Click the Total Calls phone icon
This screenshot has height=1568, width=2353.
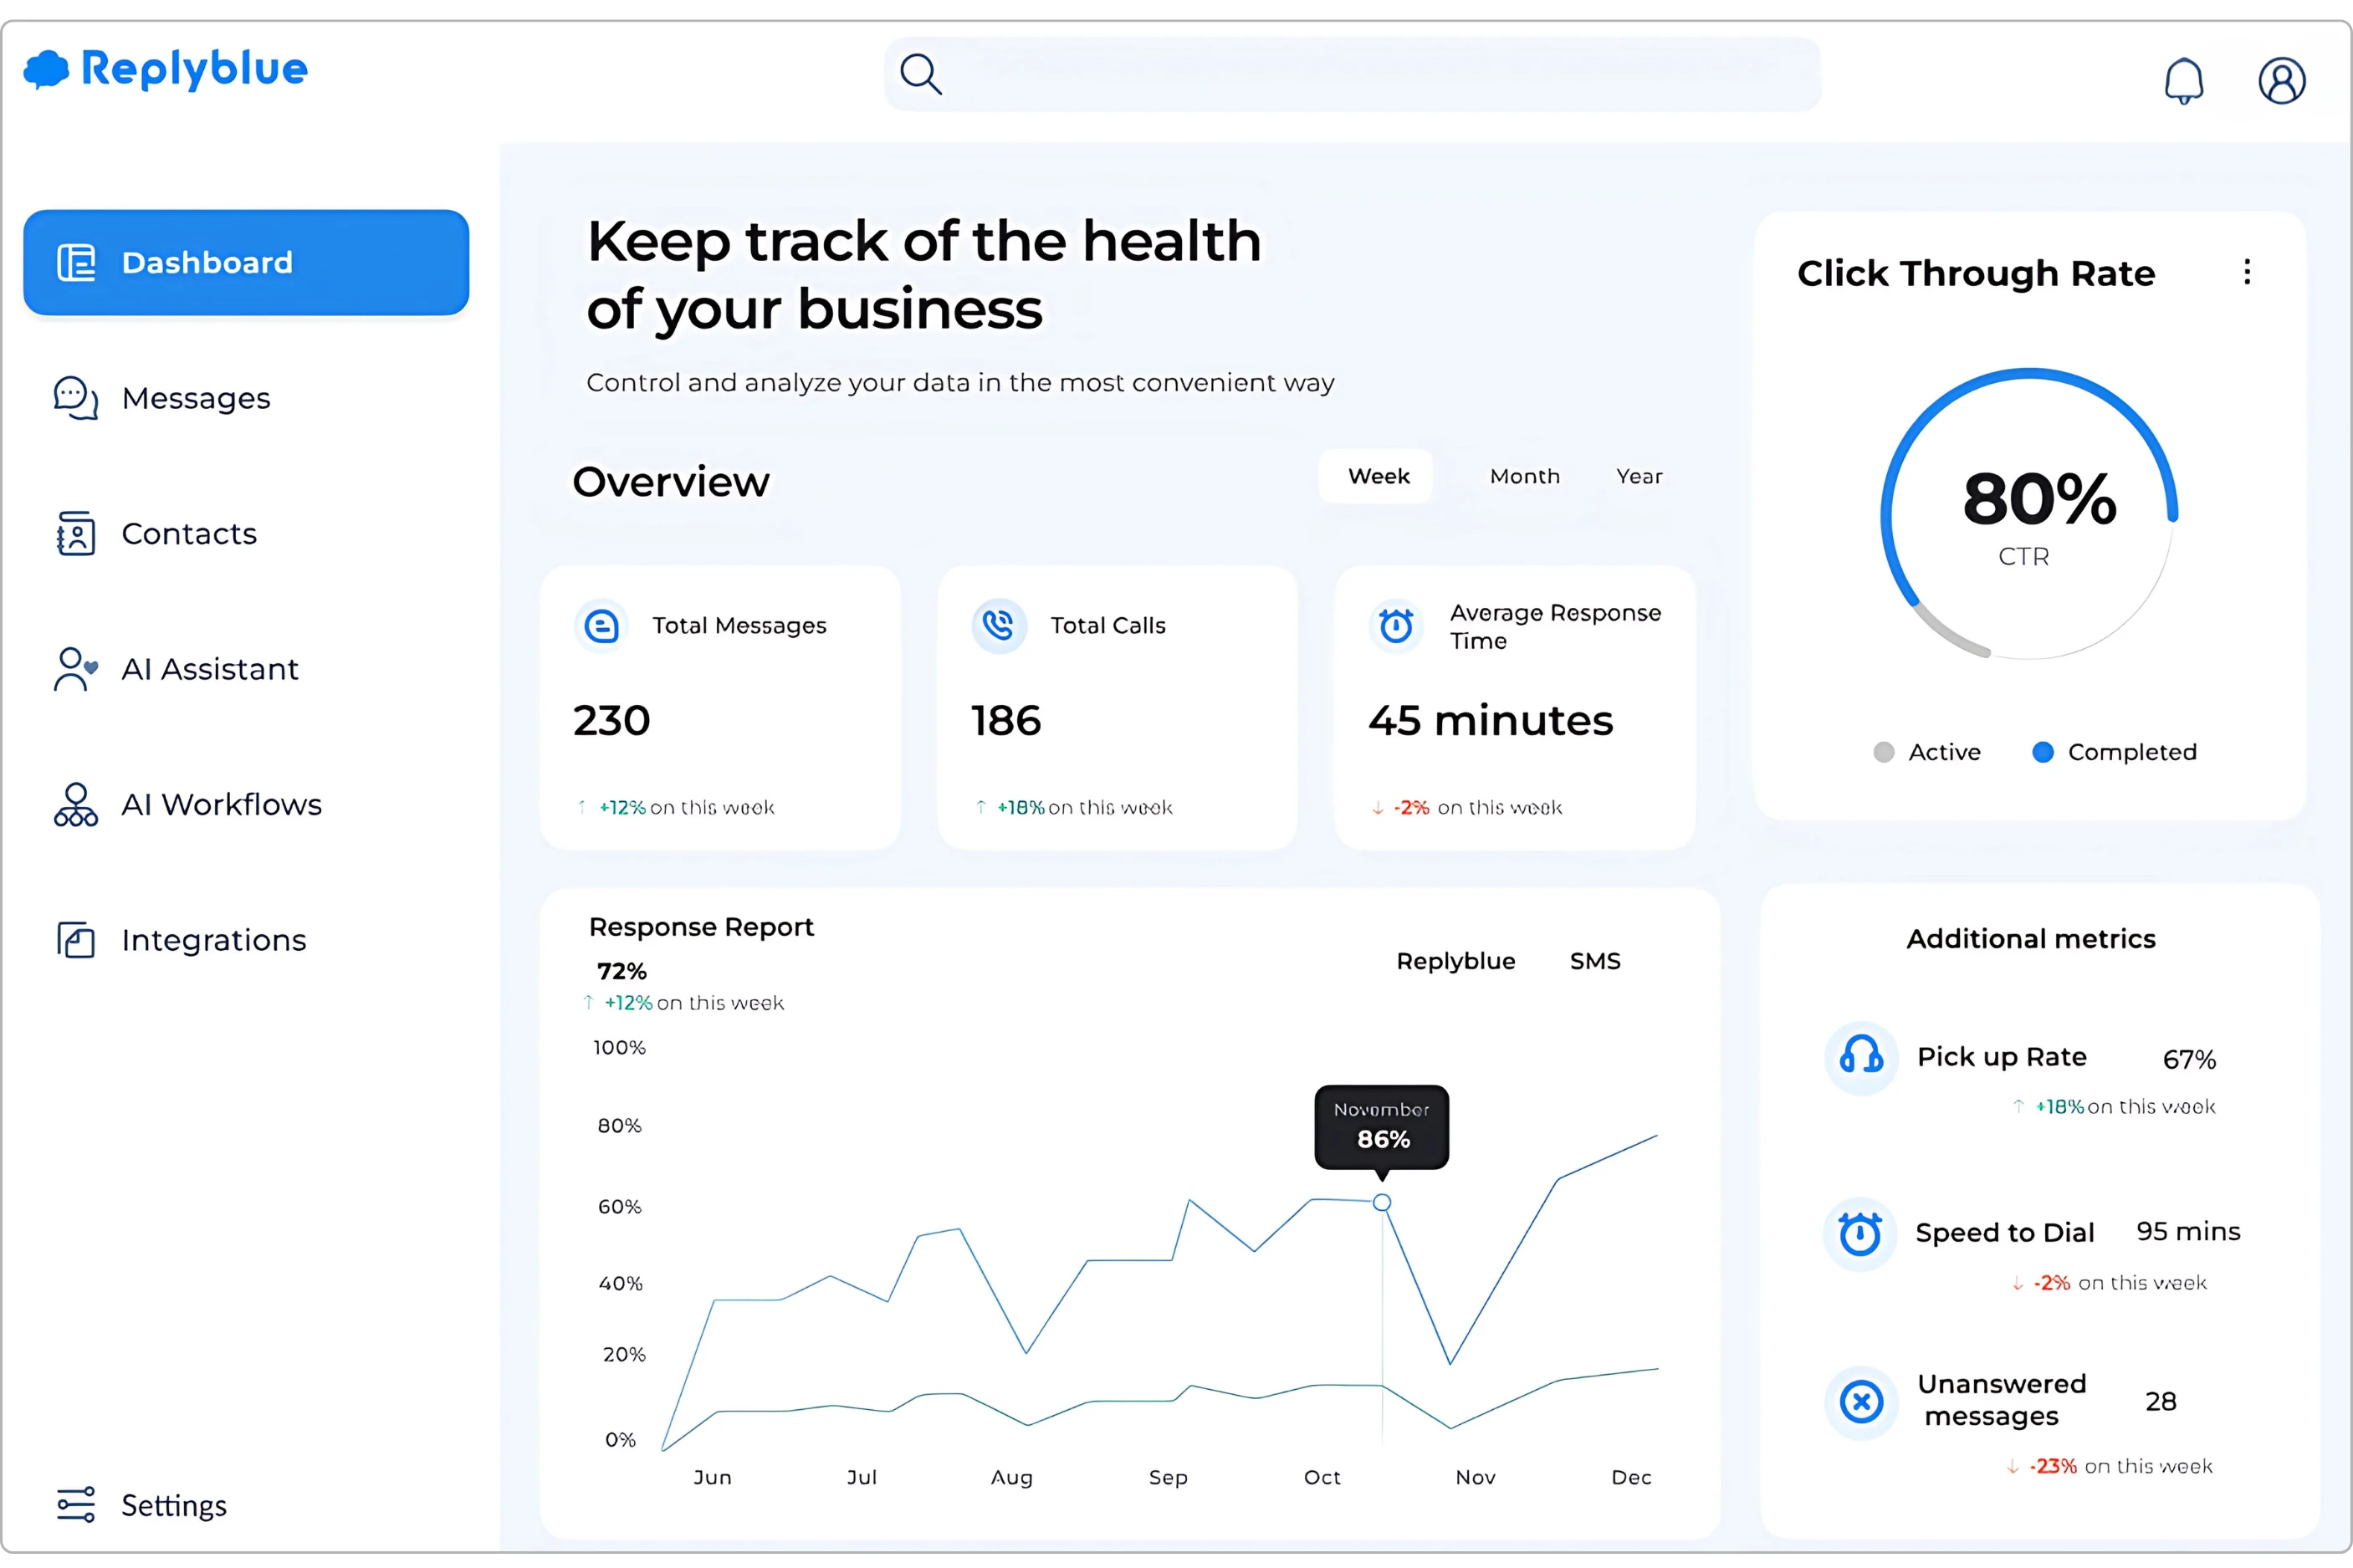pos(998,626)
